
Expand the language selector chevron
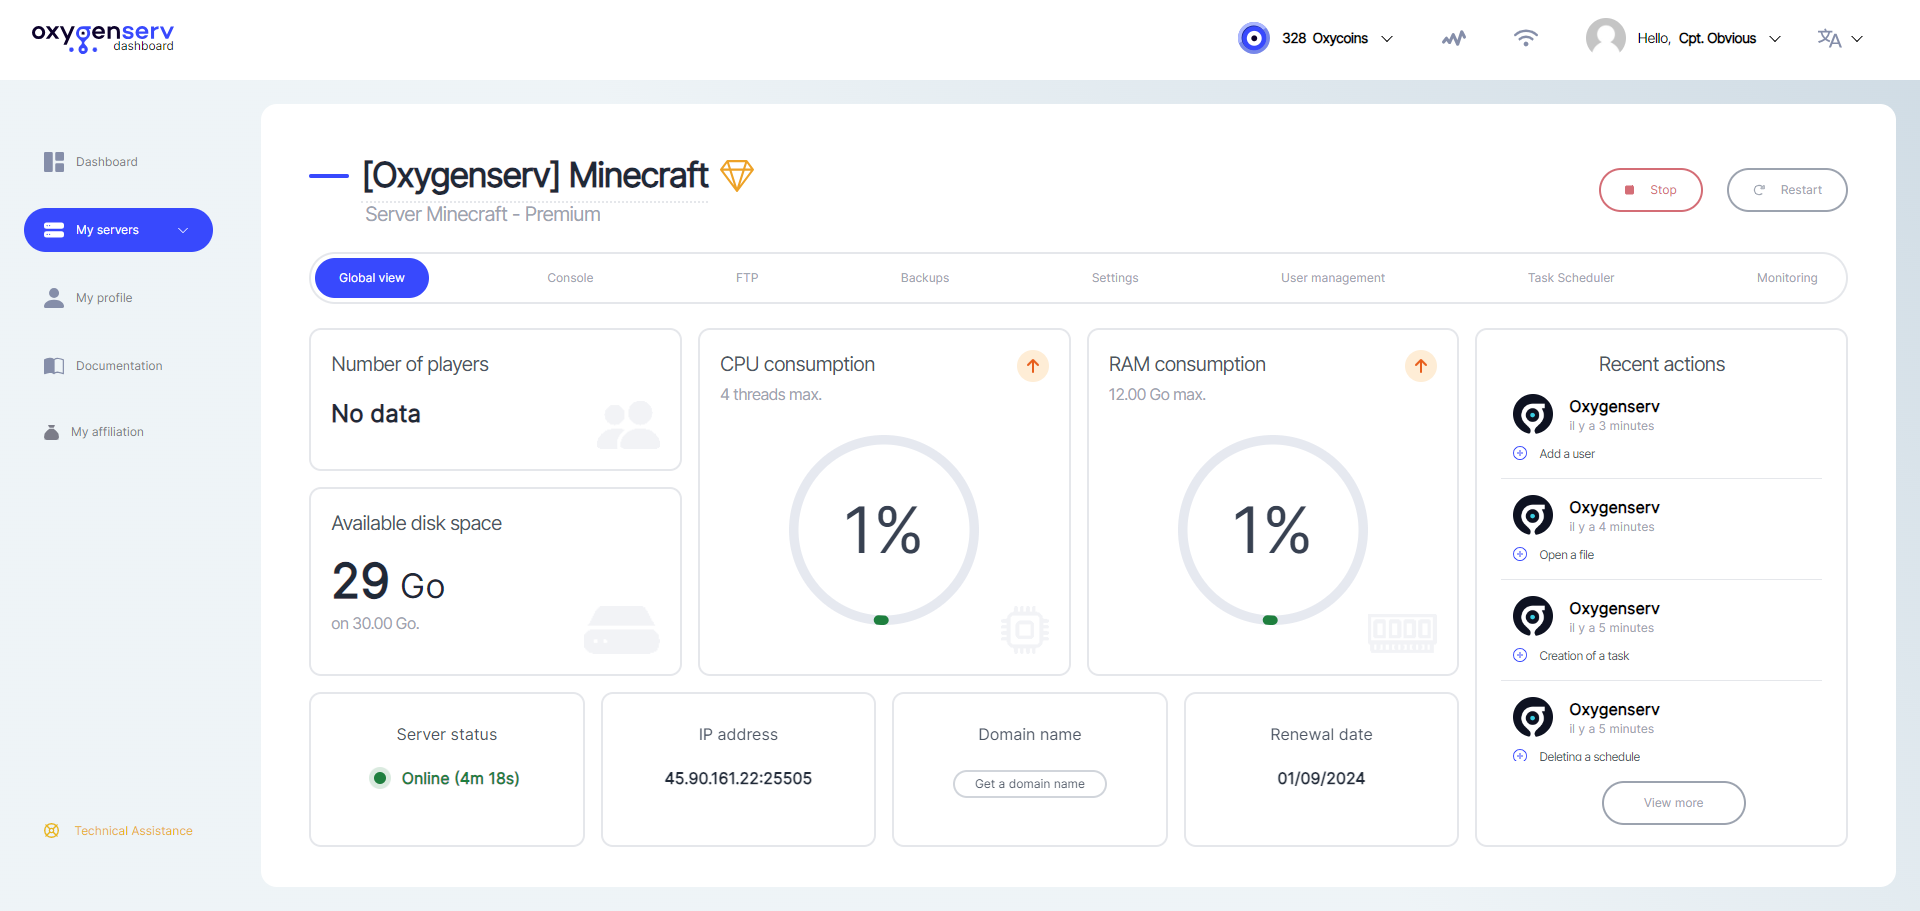1857,39
